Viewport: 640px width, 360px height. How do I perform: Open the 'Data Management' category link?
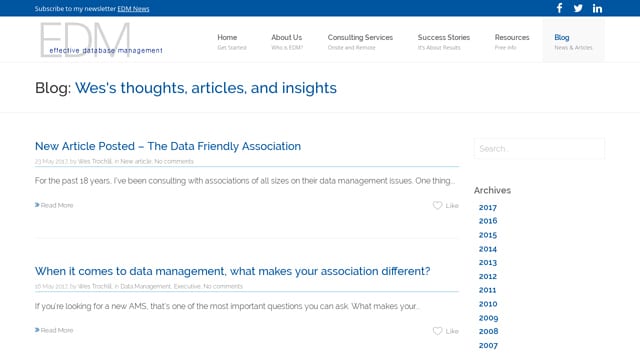coord(145,286)
